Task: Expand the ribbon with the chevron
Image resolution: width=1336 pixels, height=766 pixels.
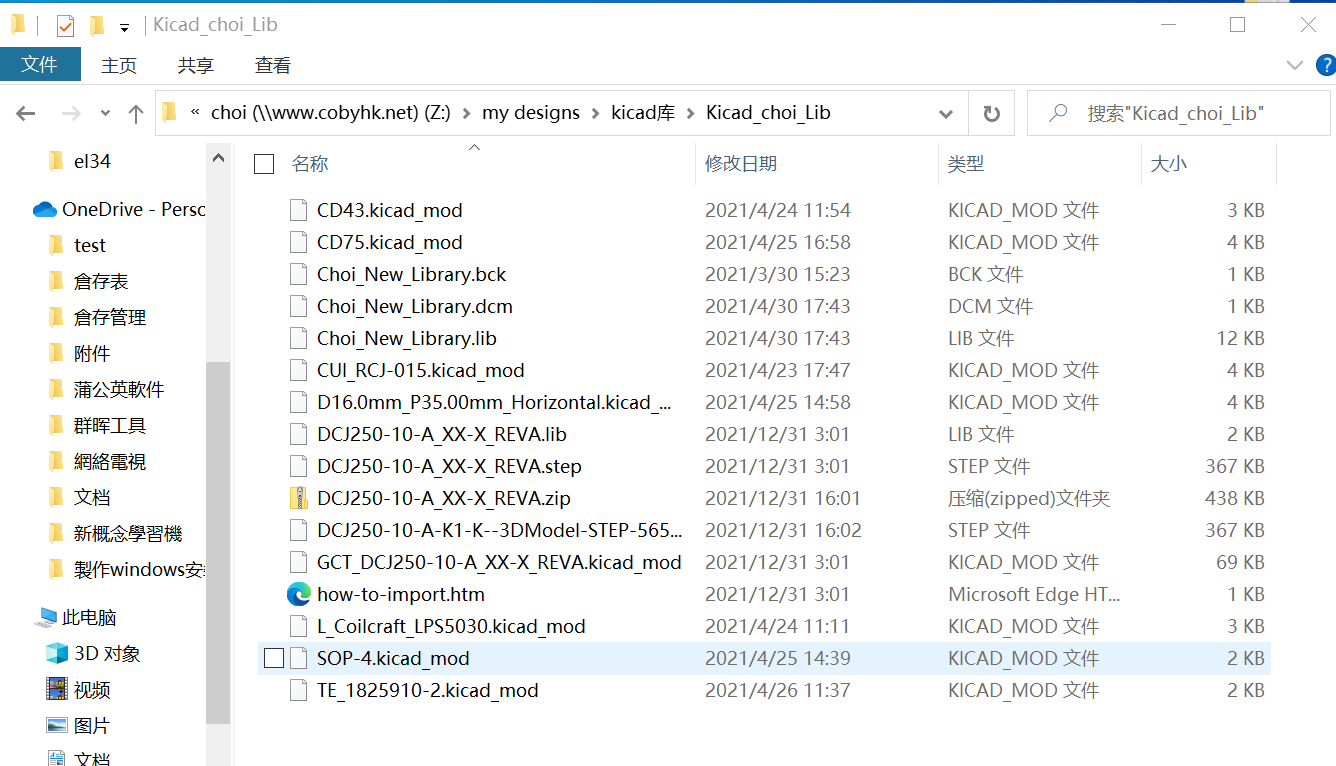Action: click(1294, 65)
